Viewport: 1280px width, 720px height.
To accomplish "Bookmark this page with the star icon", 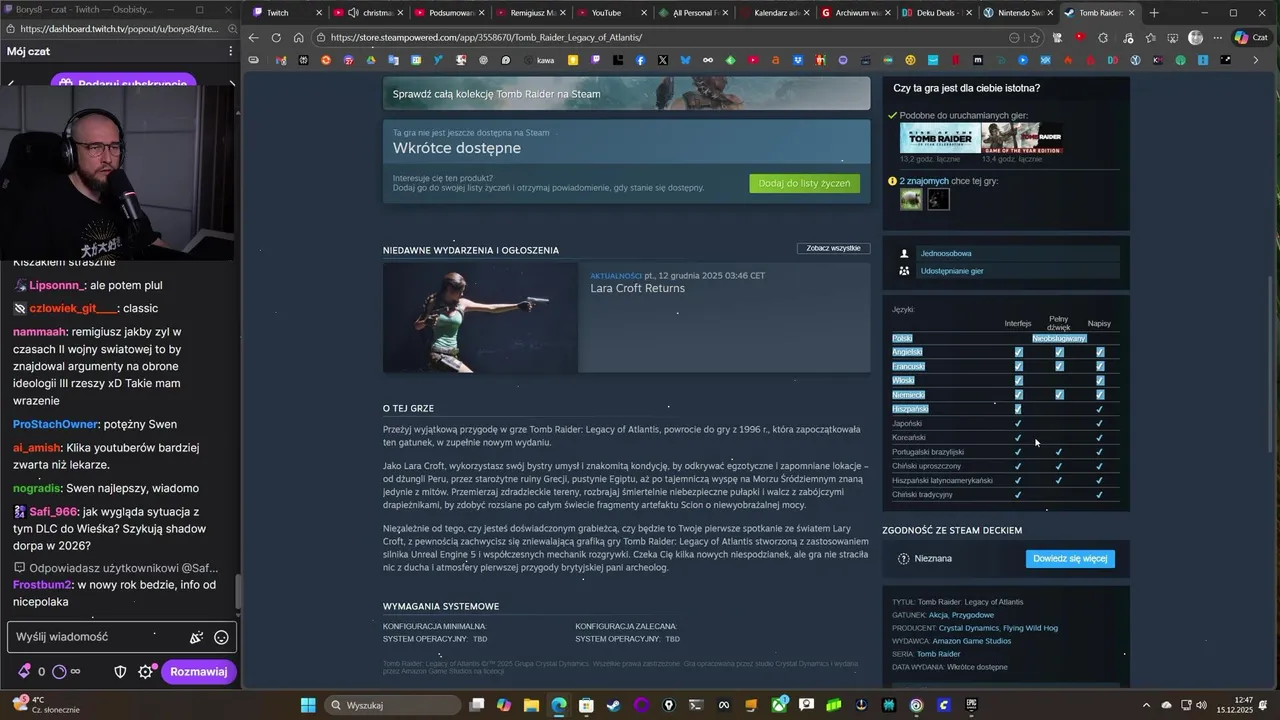I will 1034,38.
